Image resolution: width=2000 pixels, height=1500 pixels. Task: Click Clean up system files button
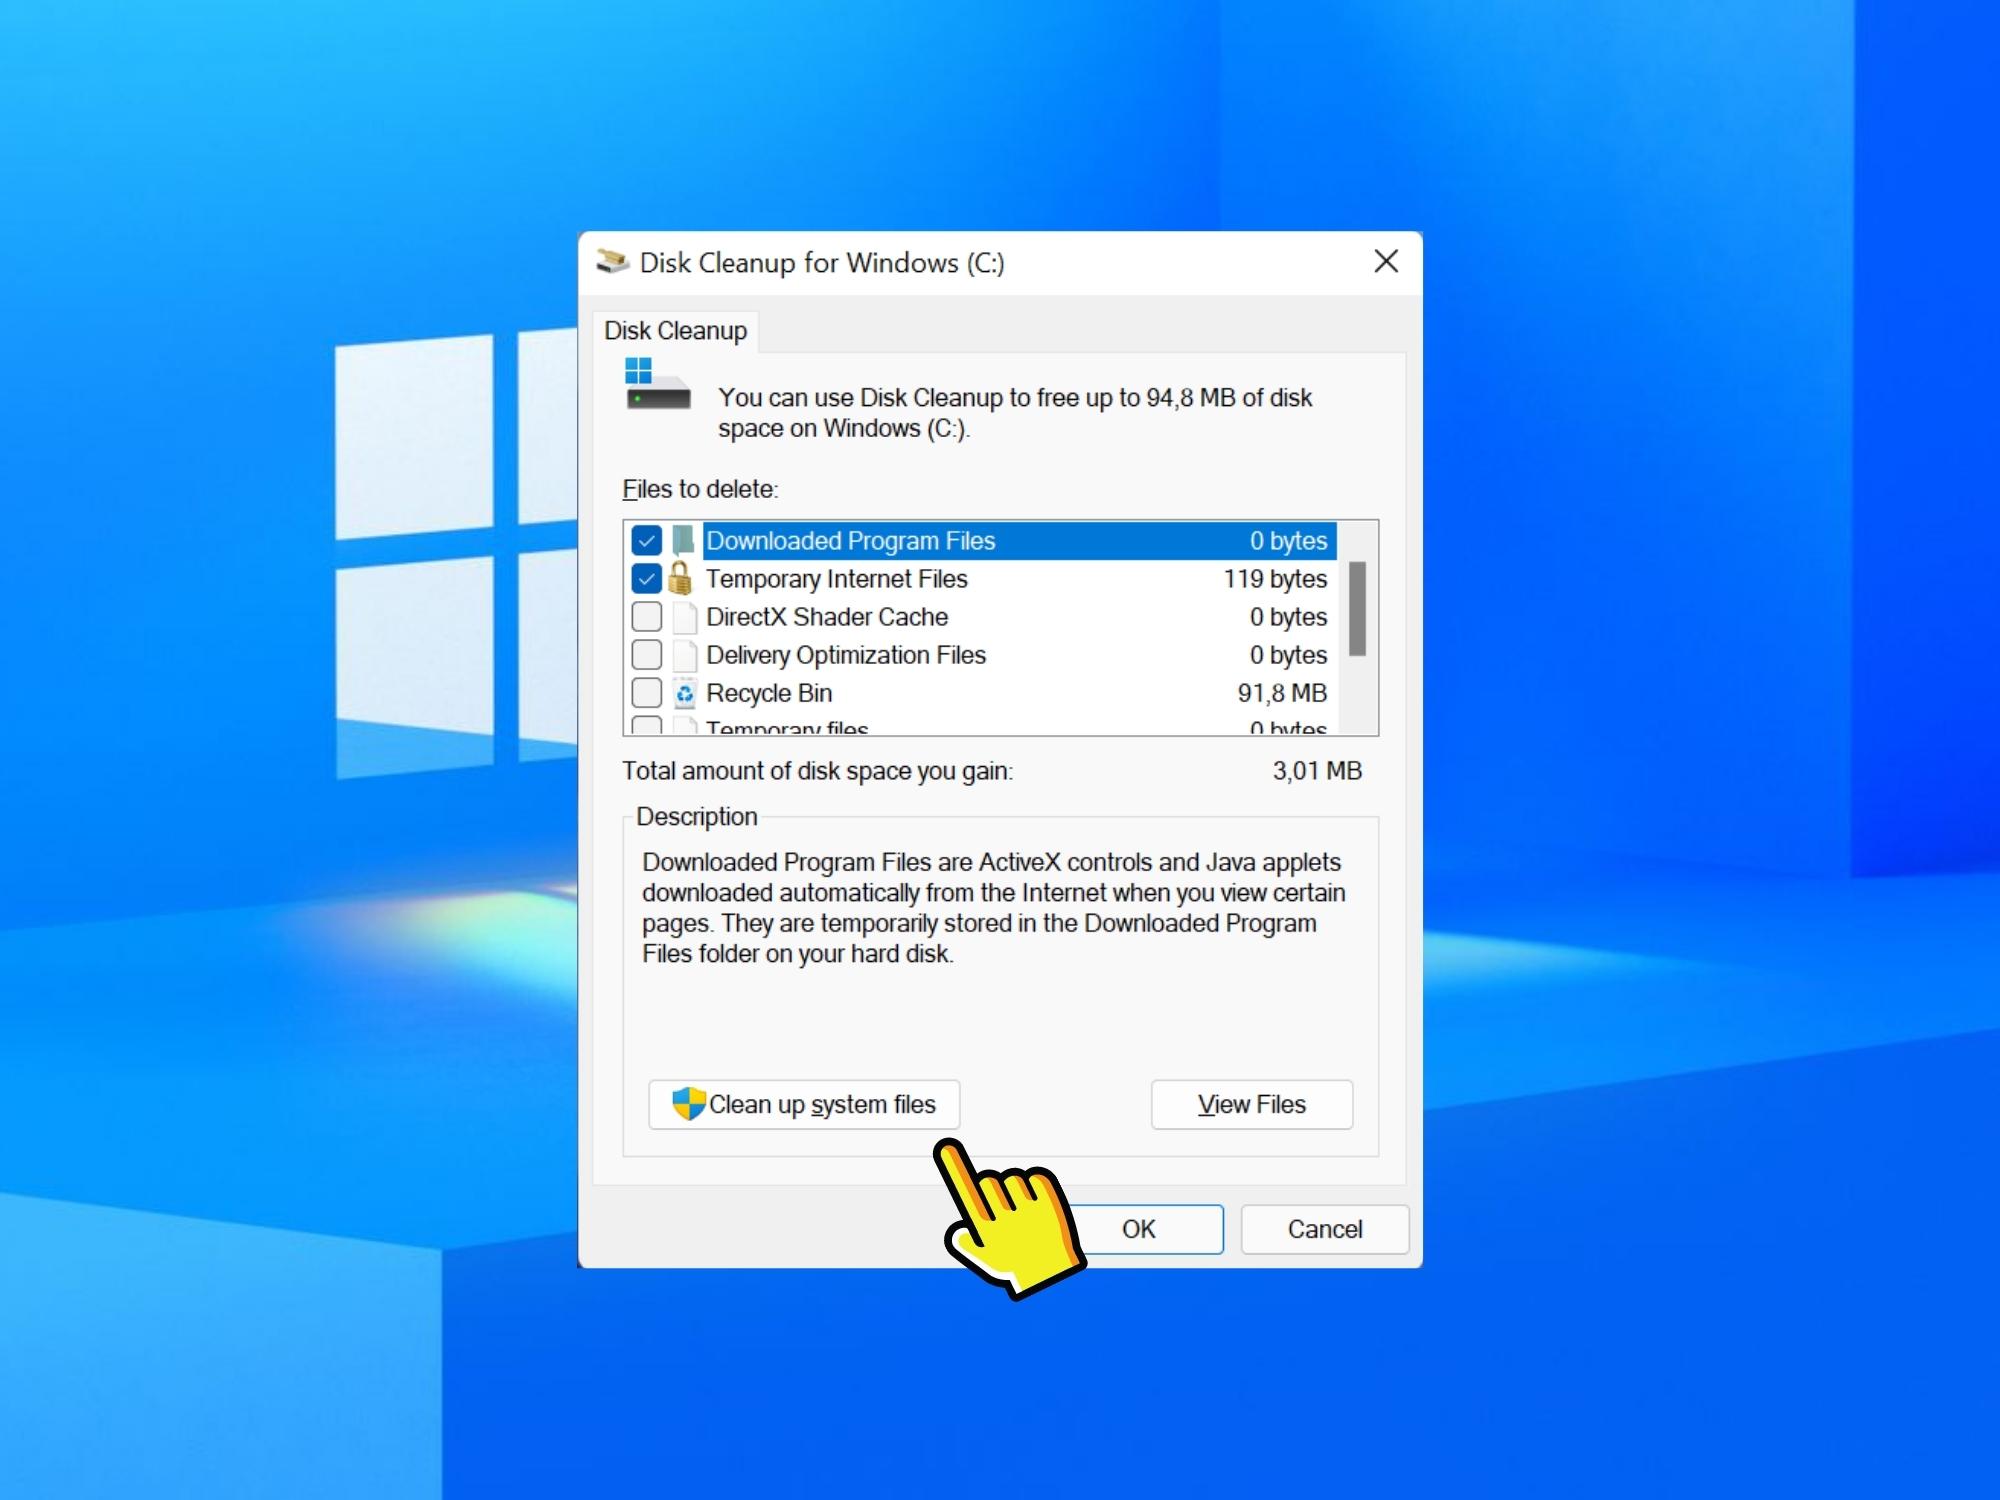(x=804, y=1104)
